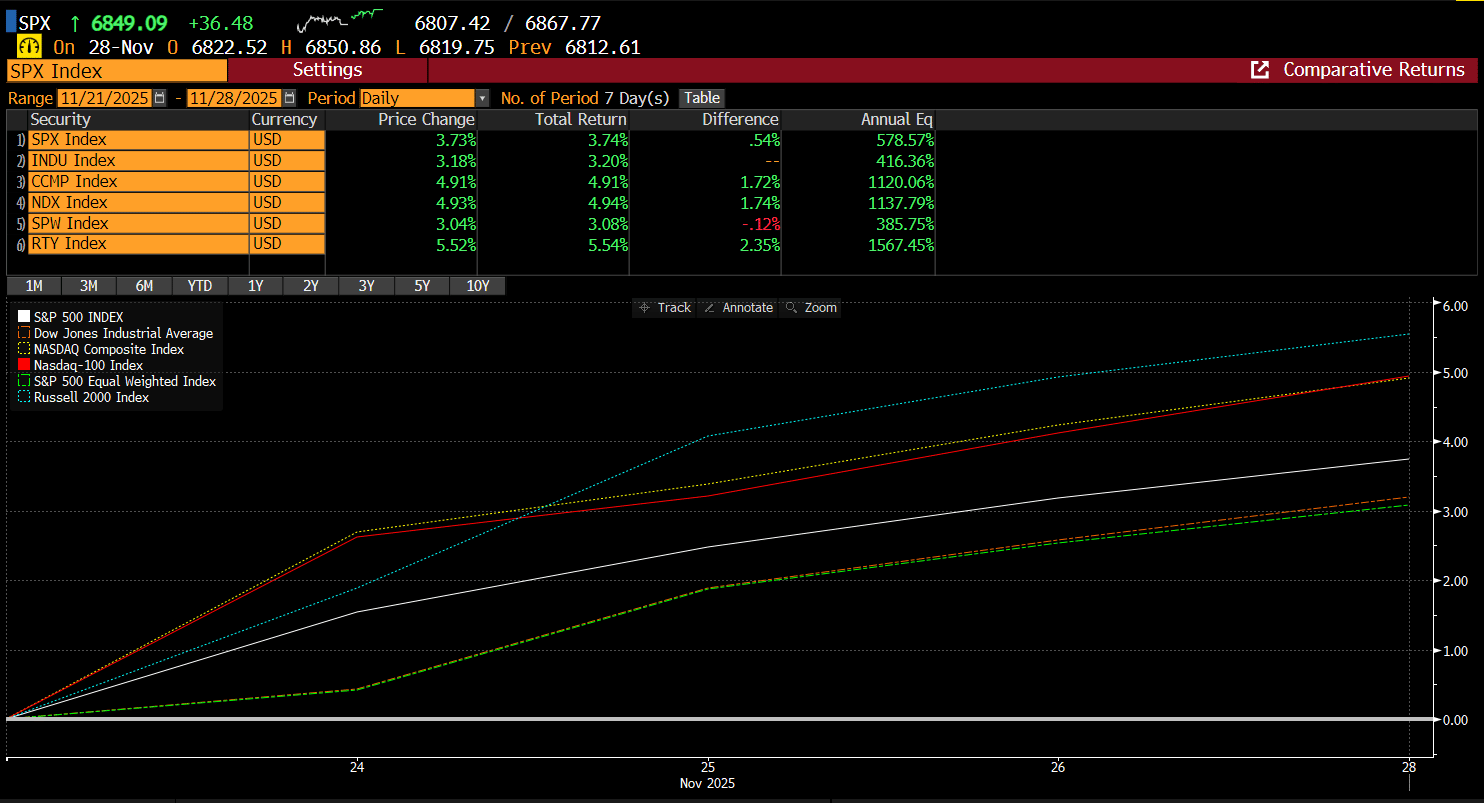Image resolution: width=1484 pixels, height=803 pixels.
Task: Click the white S&P 500 INDEX legend swatch
Action: point(25,317)
